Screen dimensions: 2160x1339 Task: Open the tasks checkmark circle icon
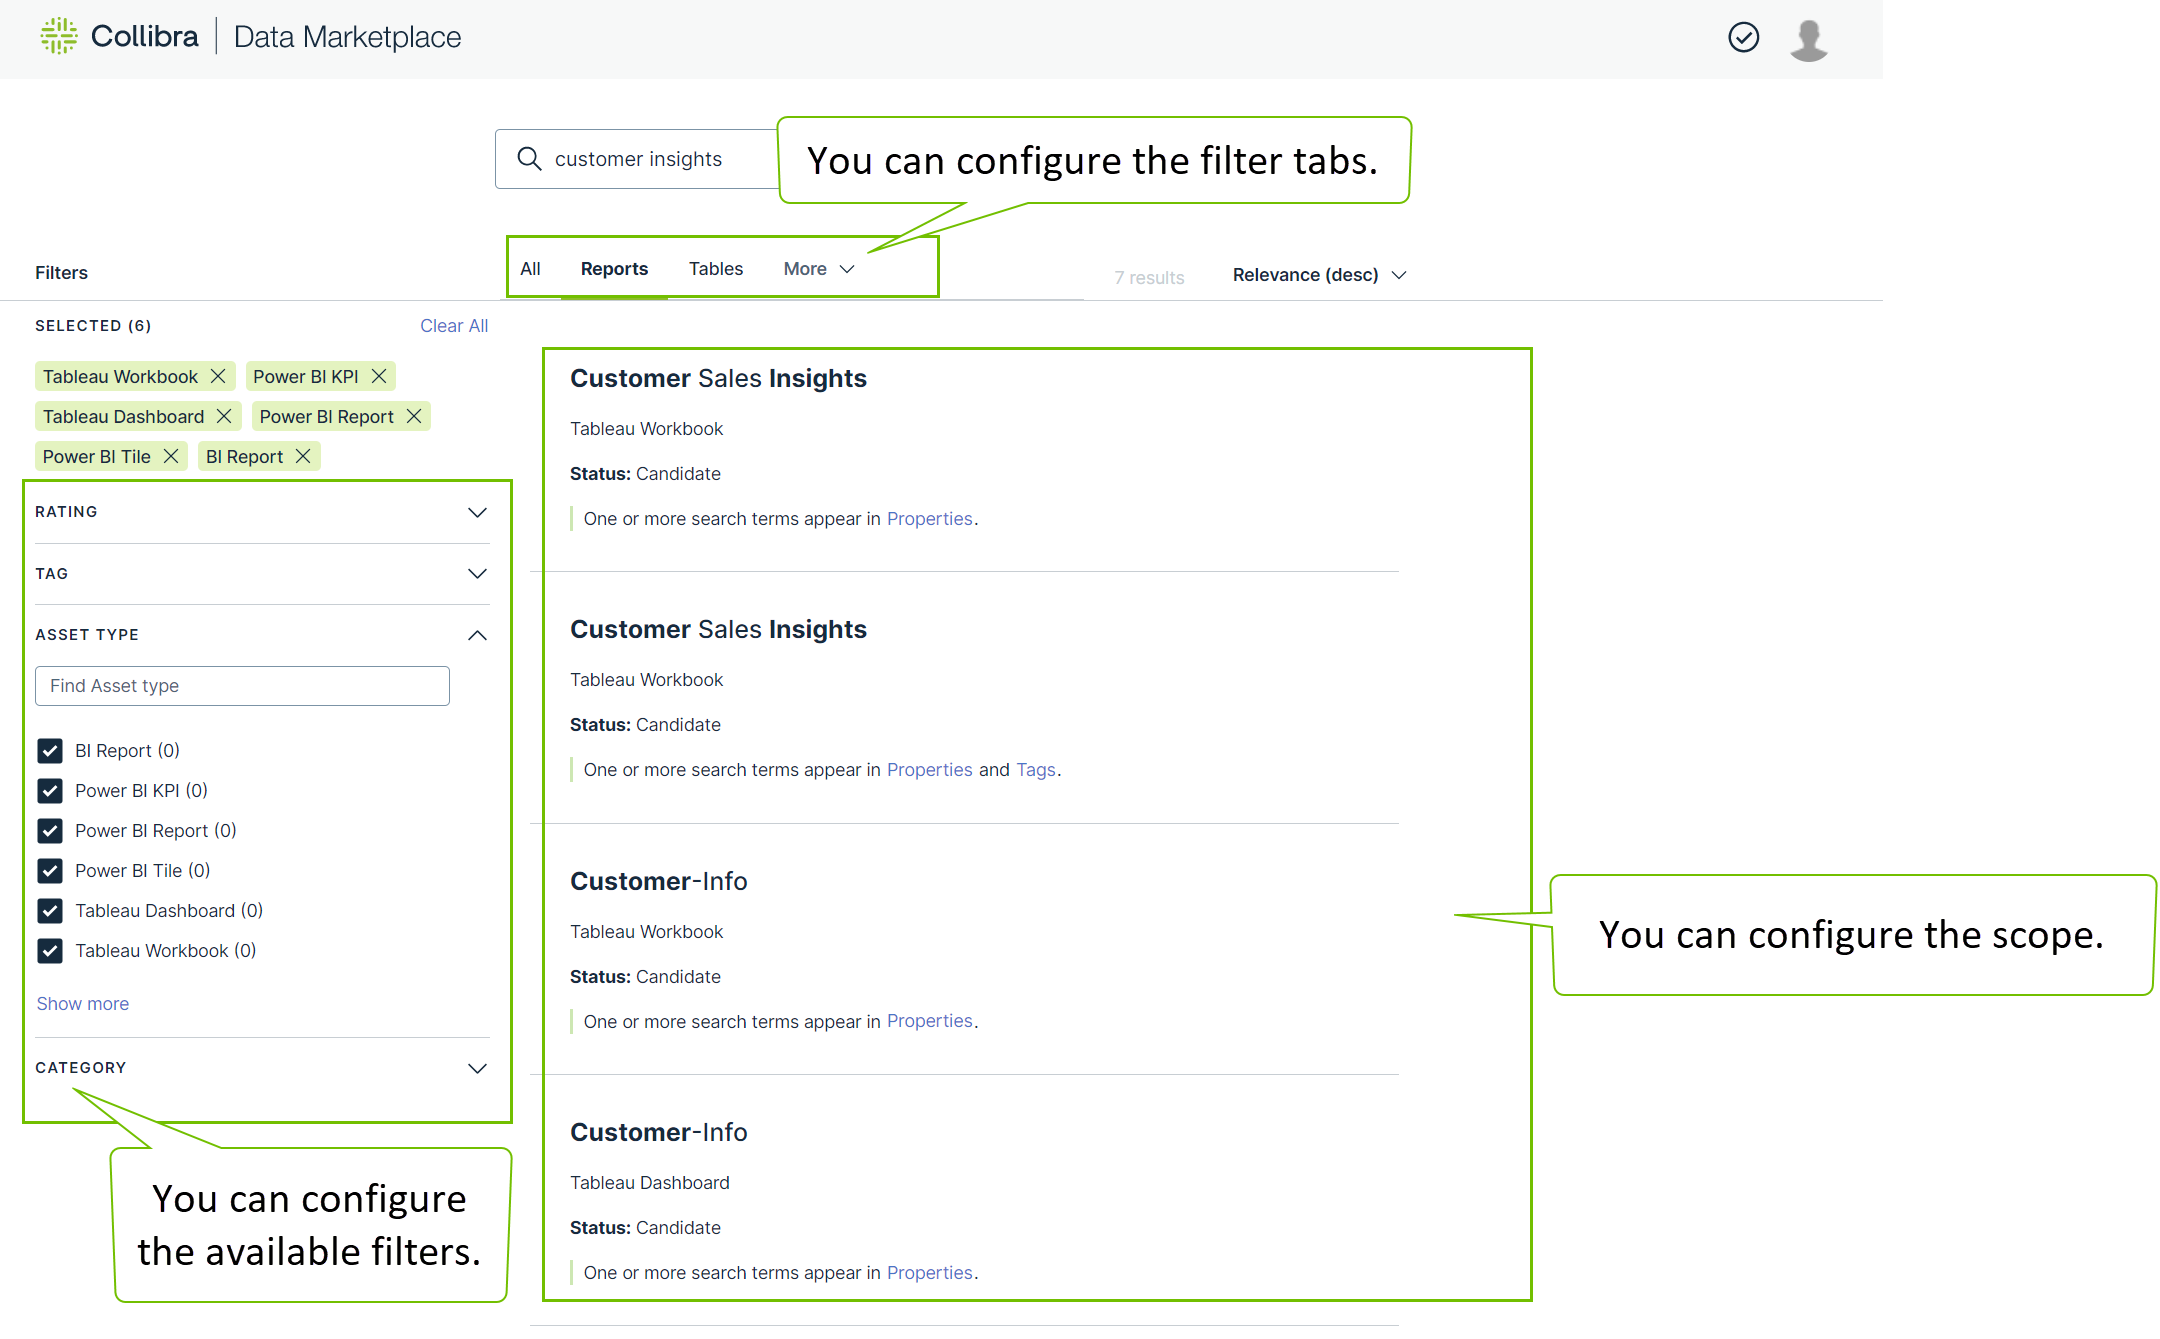(x=1743, y=38)
